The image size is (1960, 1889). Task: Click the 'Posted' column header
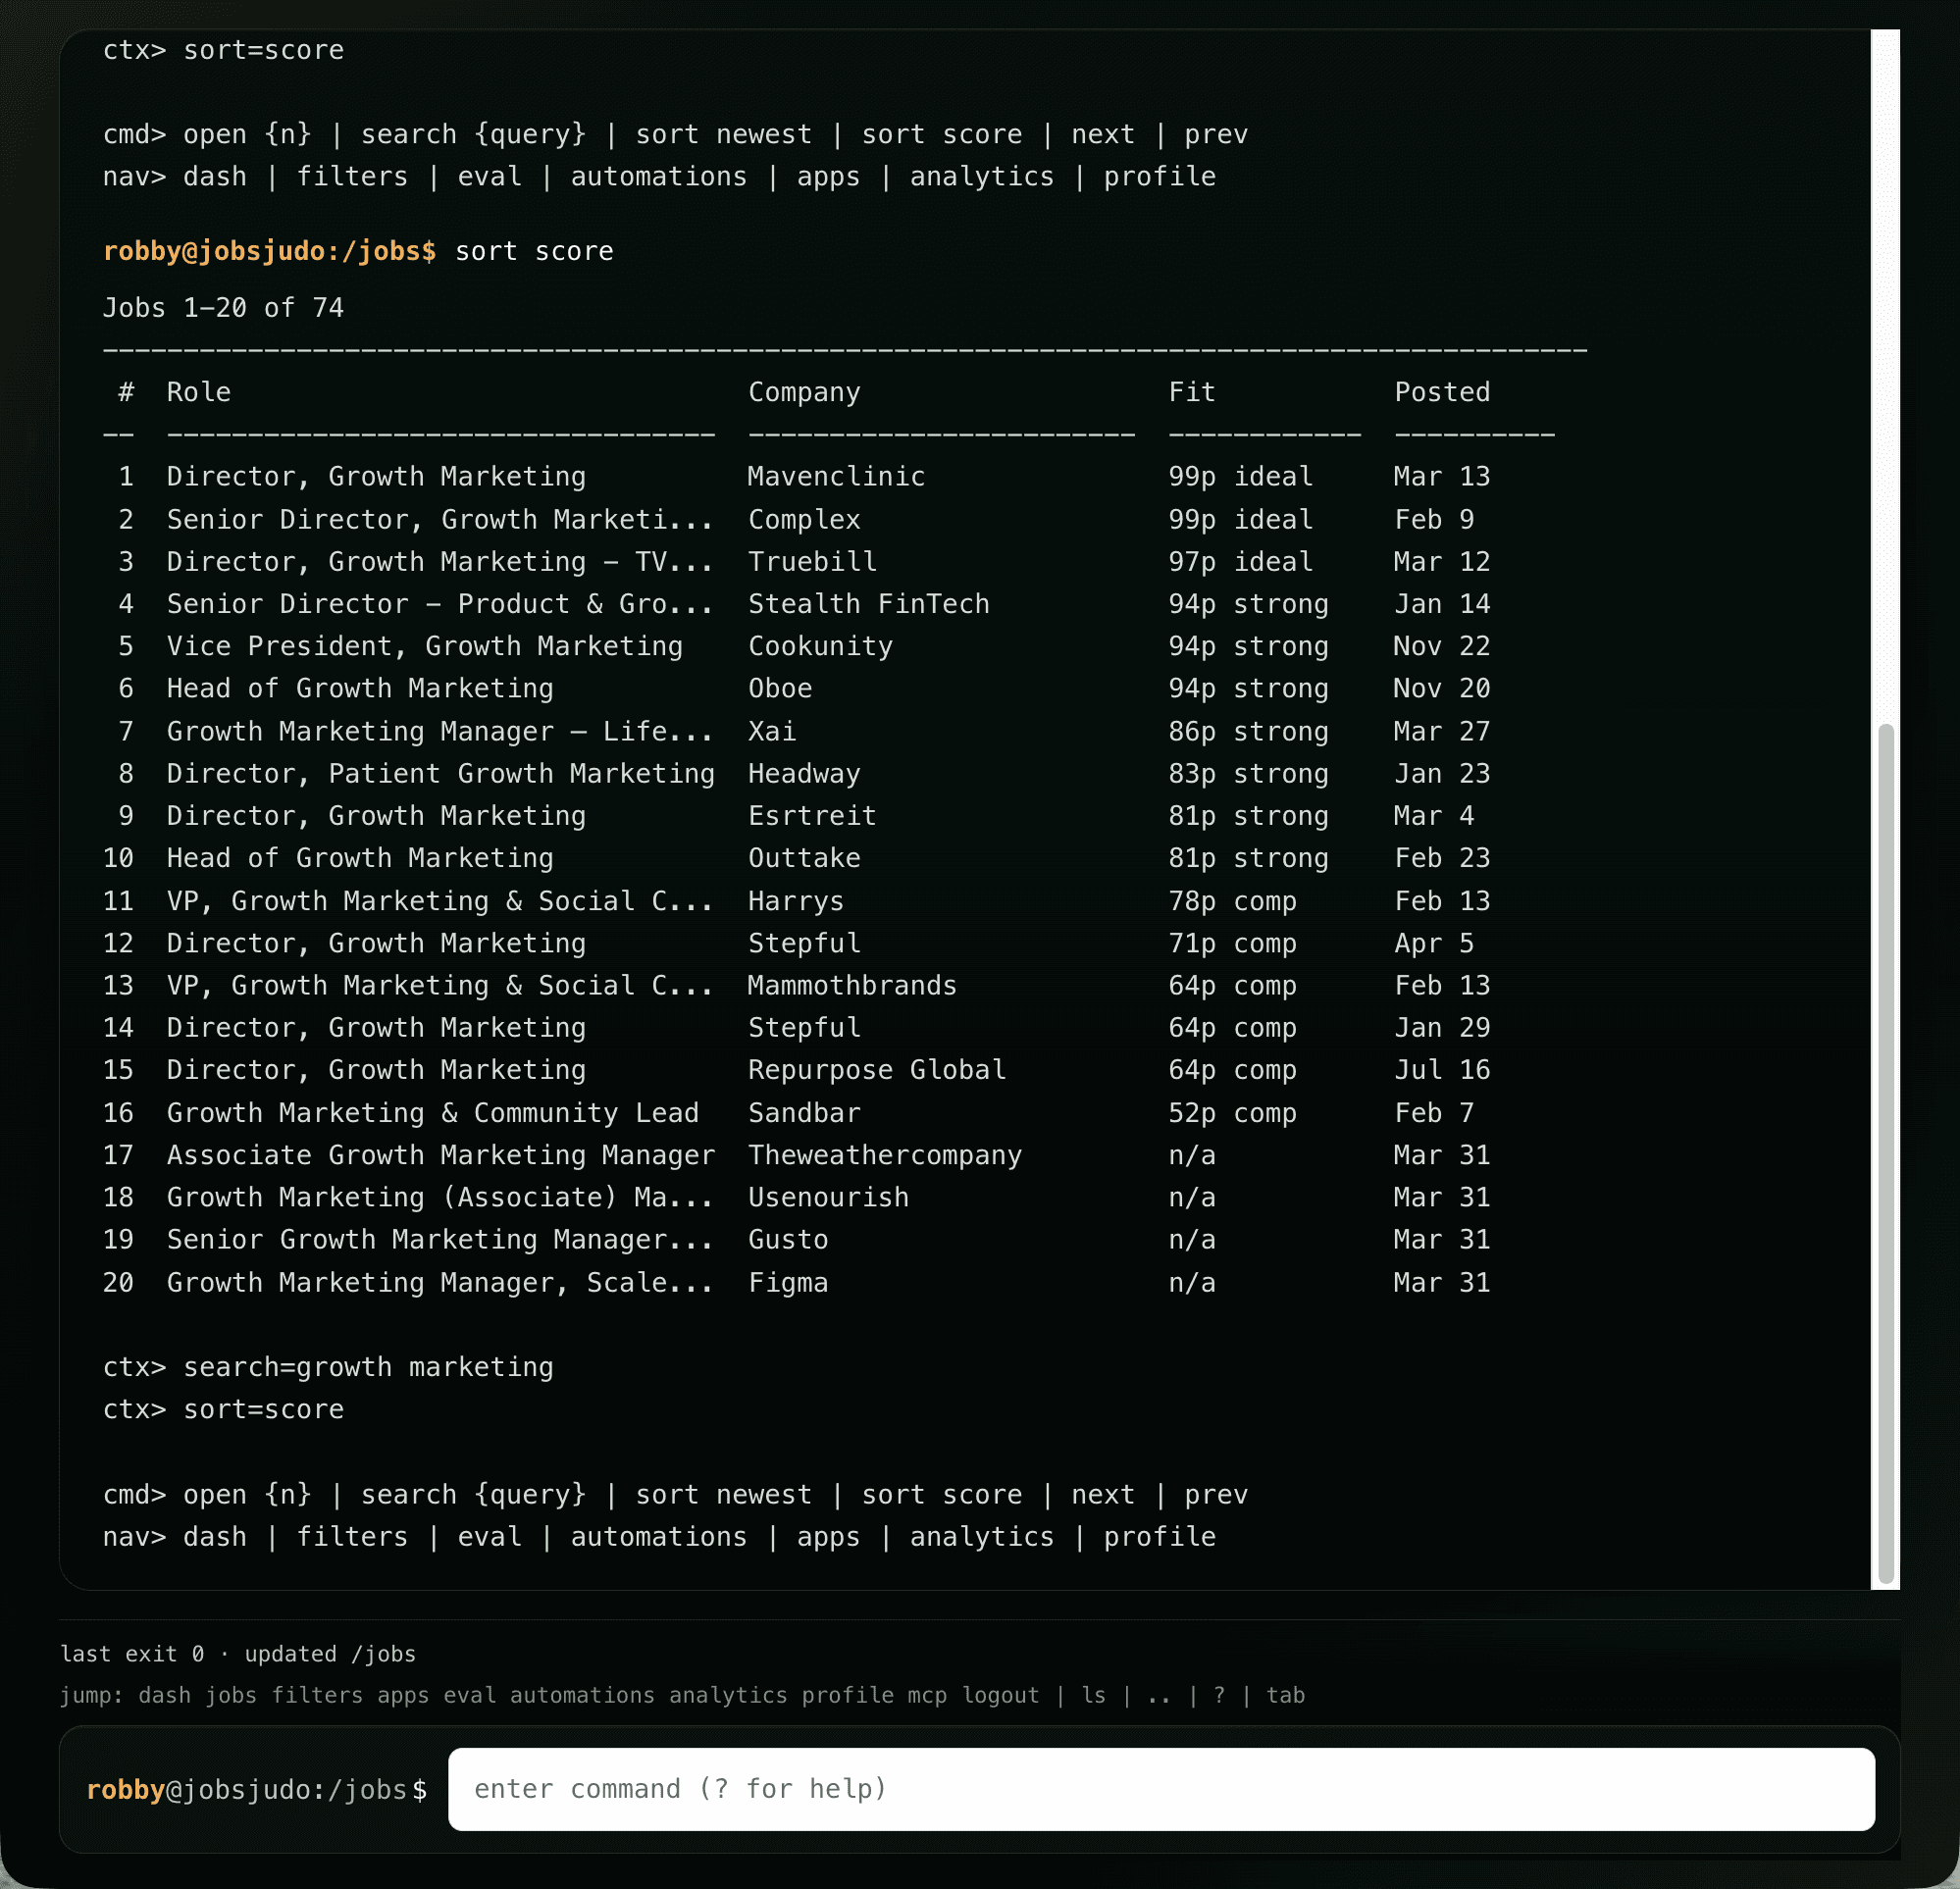[x=1442, y=392]
